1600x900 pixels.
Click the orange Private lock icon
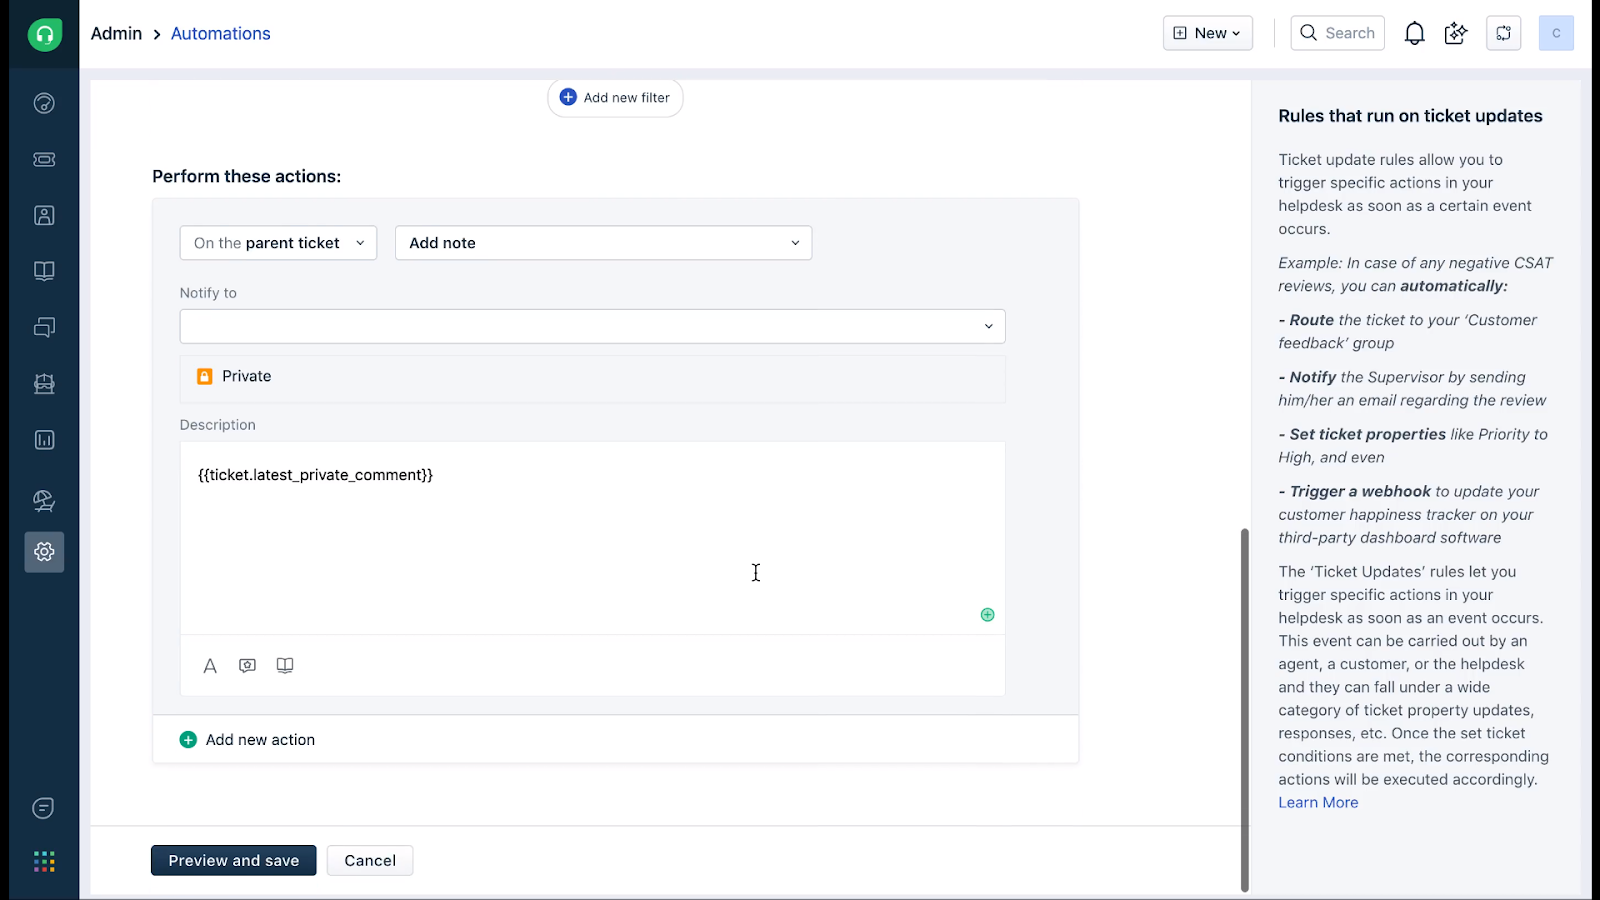coord(204,376)
